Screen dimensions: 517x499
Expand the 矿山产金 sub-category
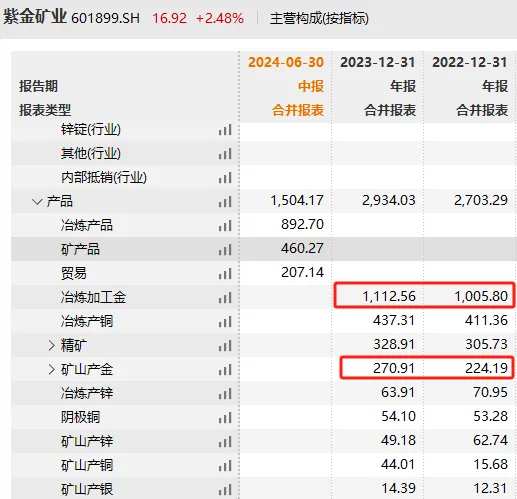click(x=52, y=370)
